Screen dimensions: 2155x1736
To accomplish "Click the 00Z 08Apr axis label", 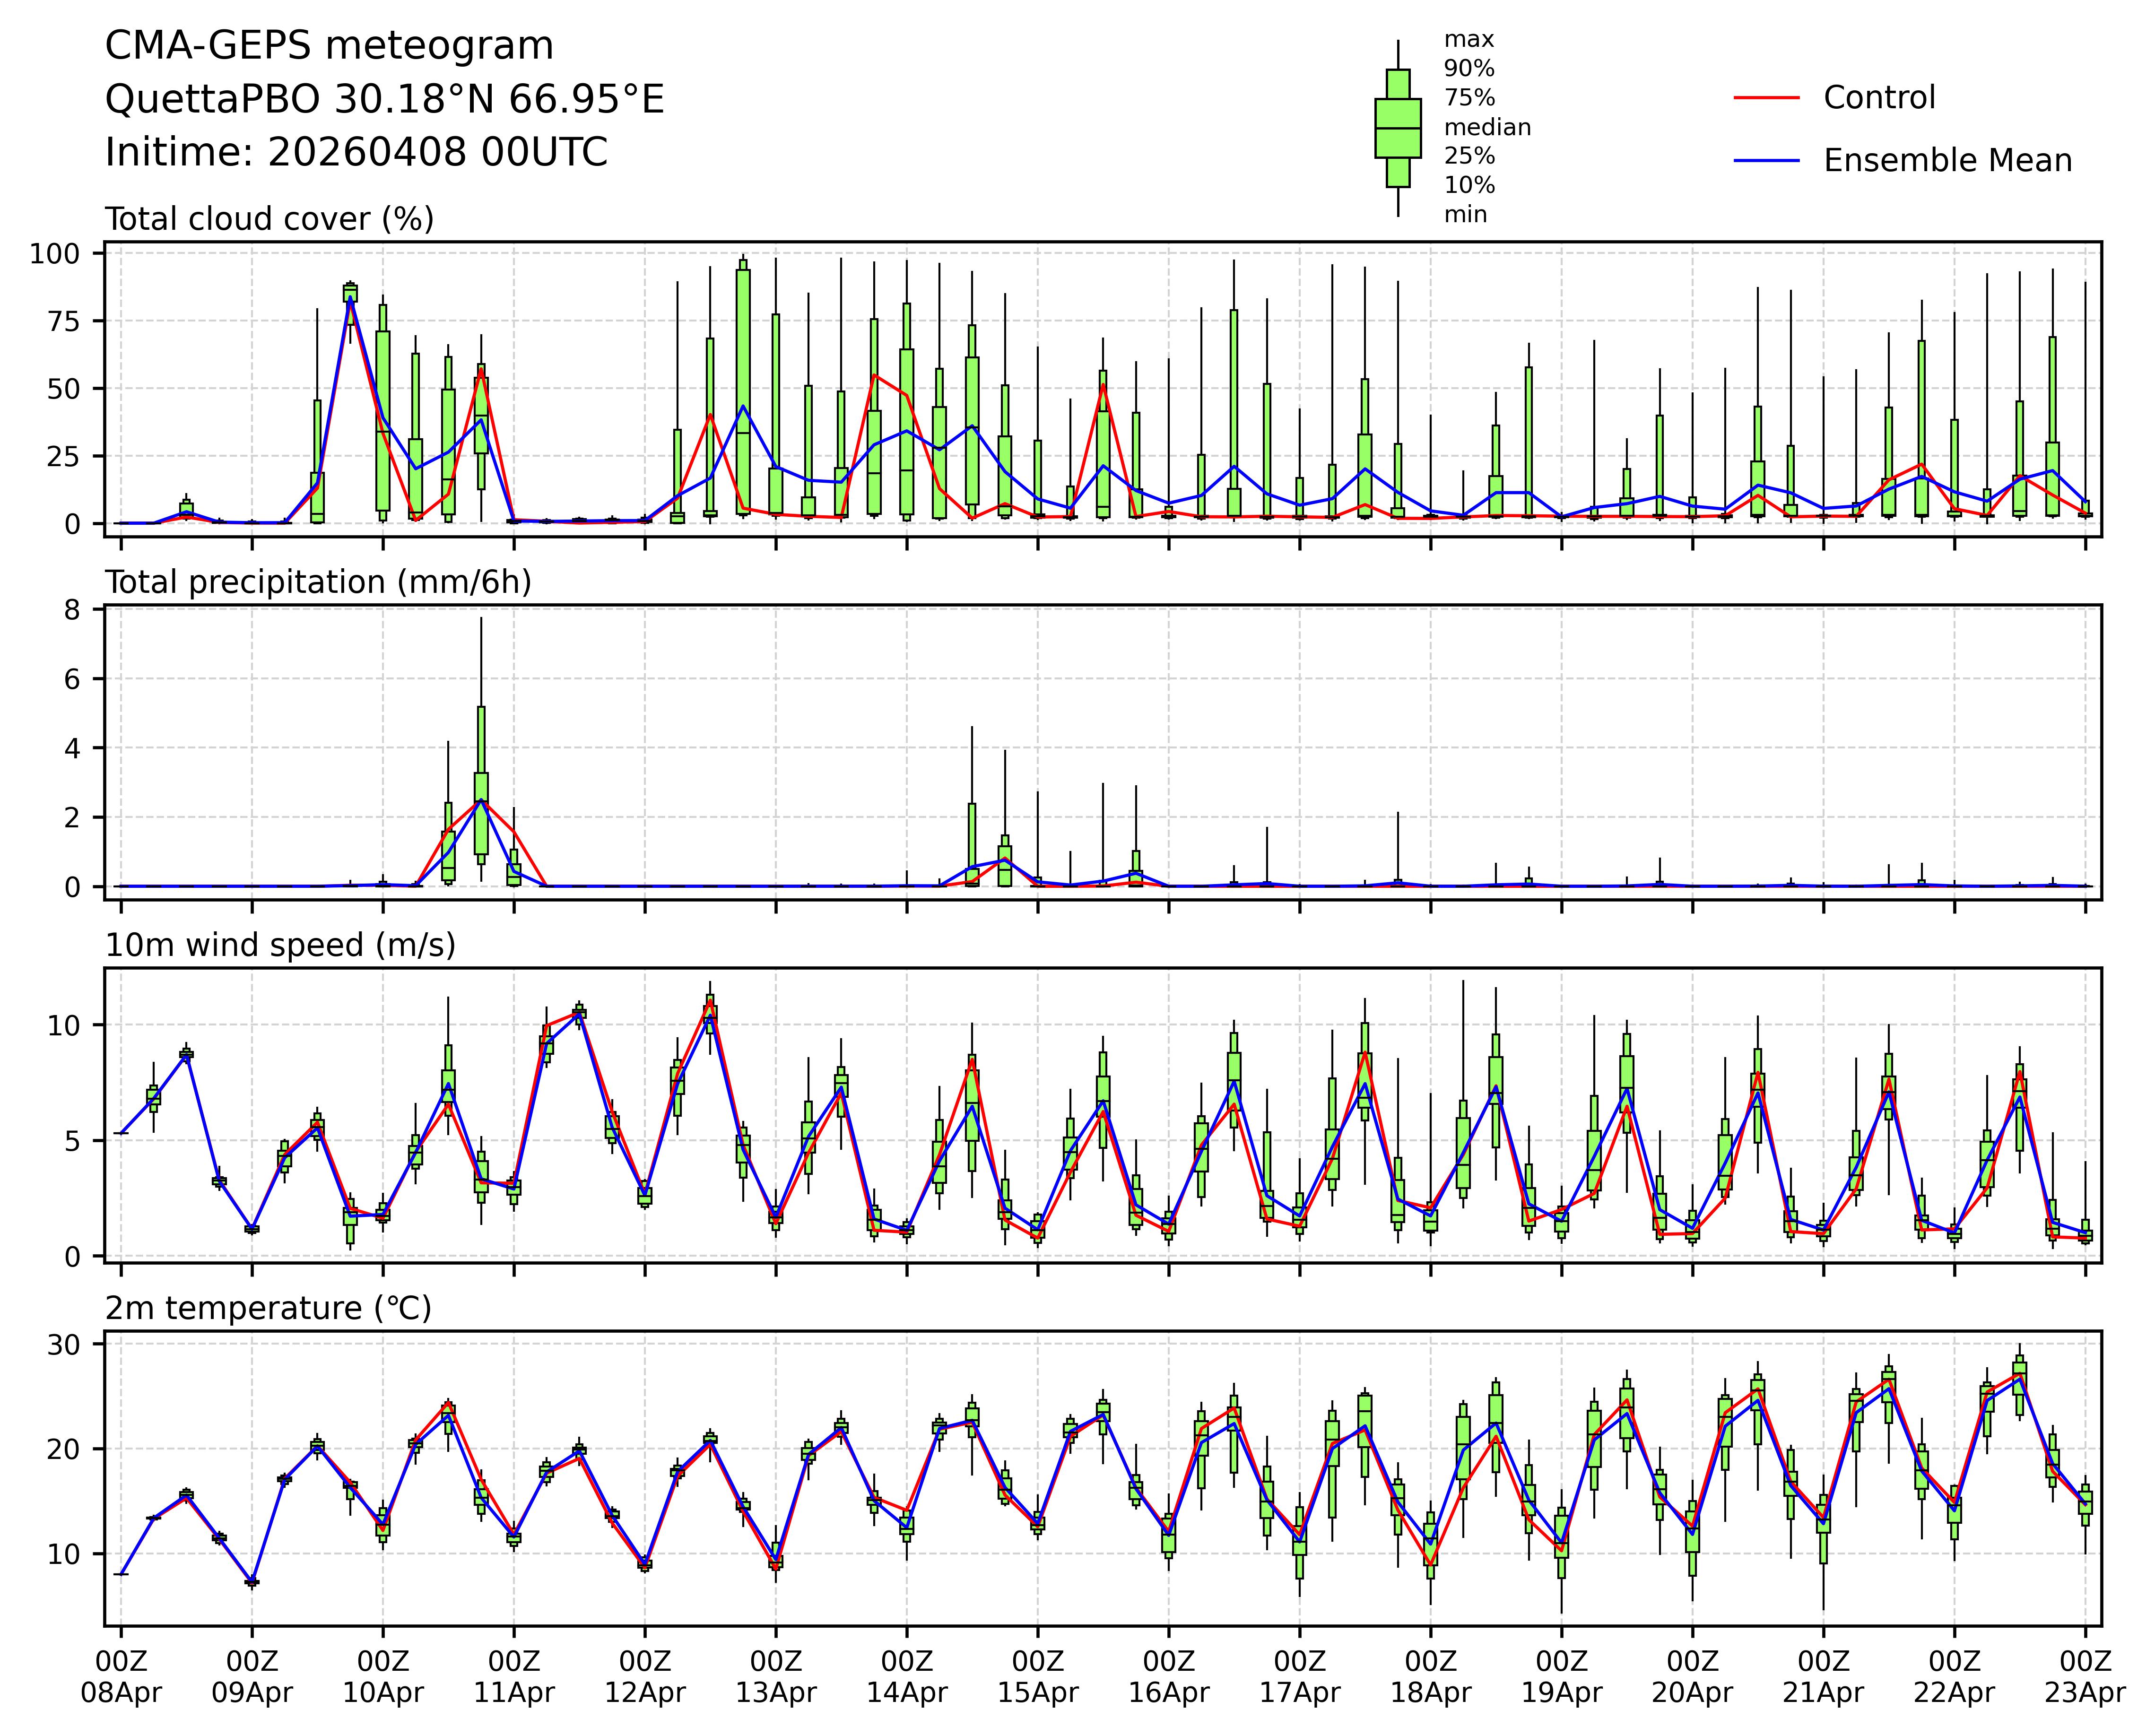I will [x=121, y=1677].
